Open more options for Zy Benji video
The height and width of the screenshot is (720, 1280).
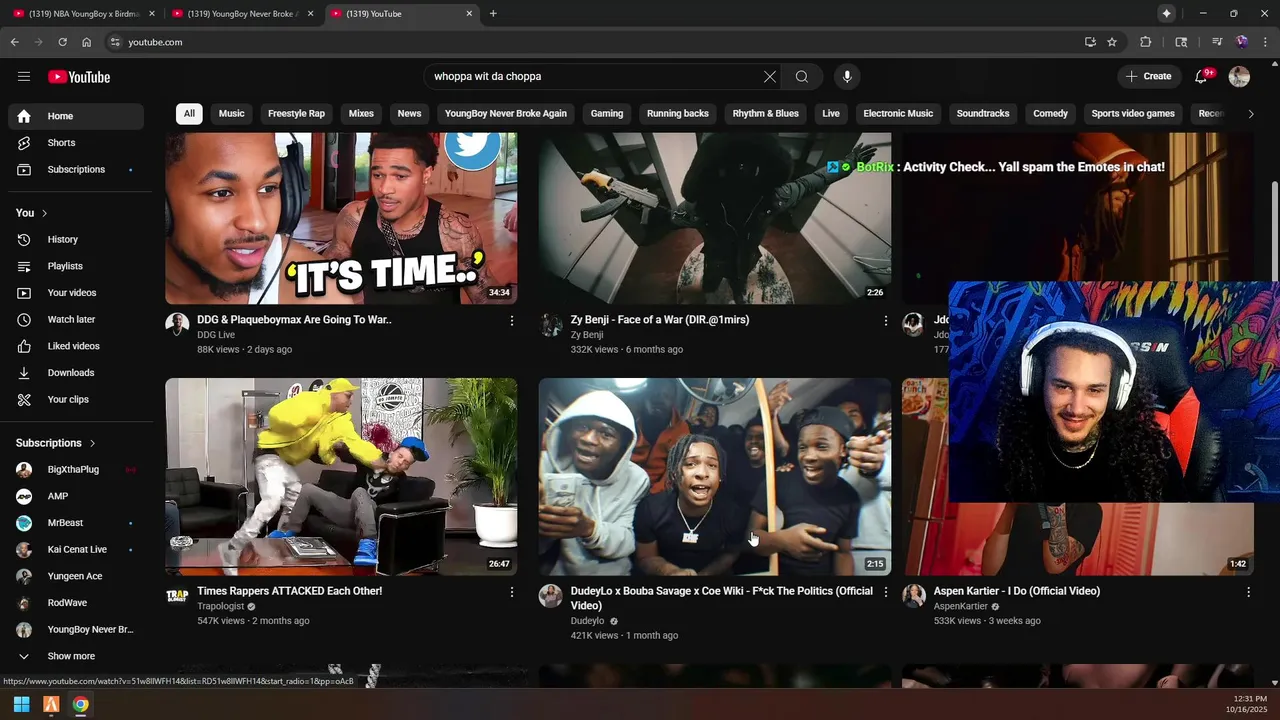coord(885,321)
